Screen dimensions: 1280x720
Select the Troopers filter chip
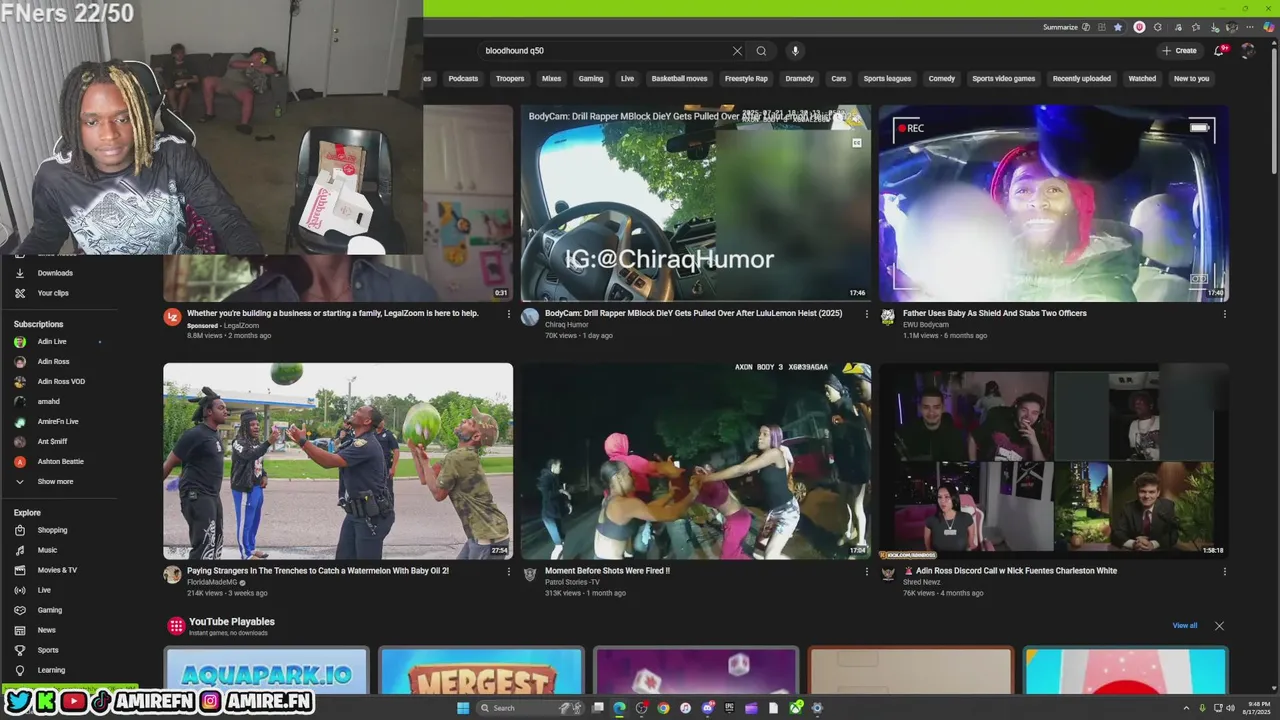pos(510,78)
